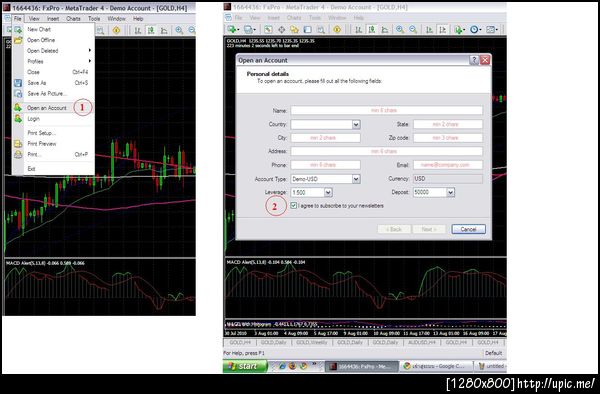
Task: Open Strategy Tester icon in right window toolbar
Action: point(321,29)
